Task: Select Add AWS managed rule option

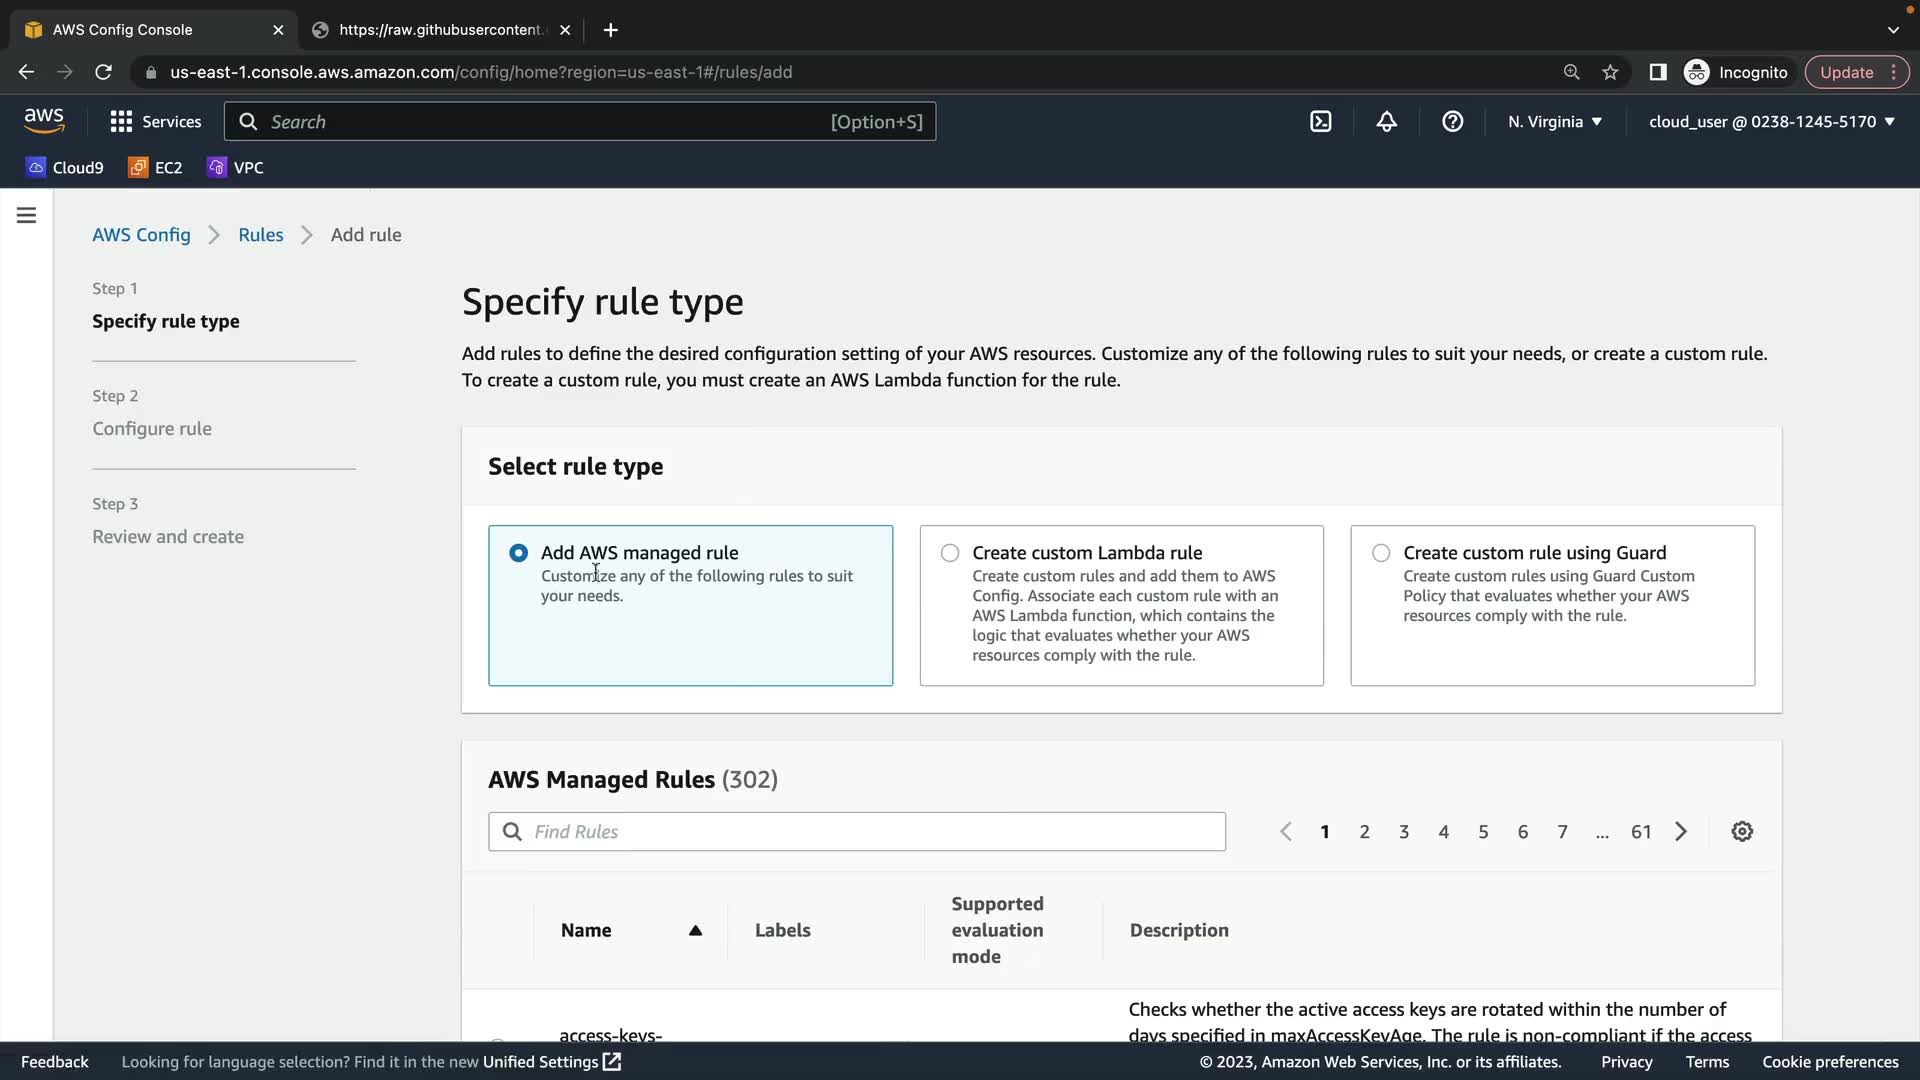Action: point(518,553)
